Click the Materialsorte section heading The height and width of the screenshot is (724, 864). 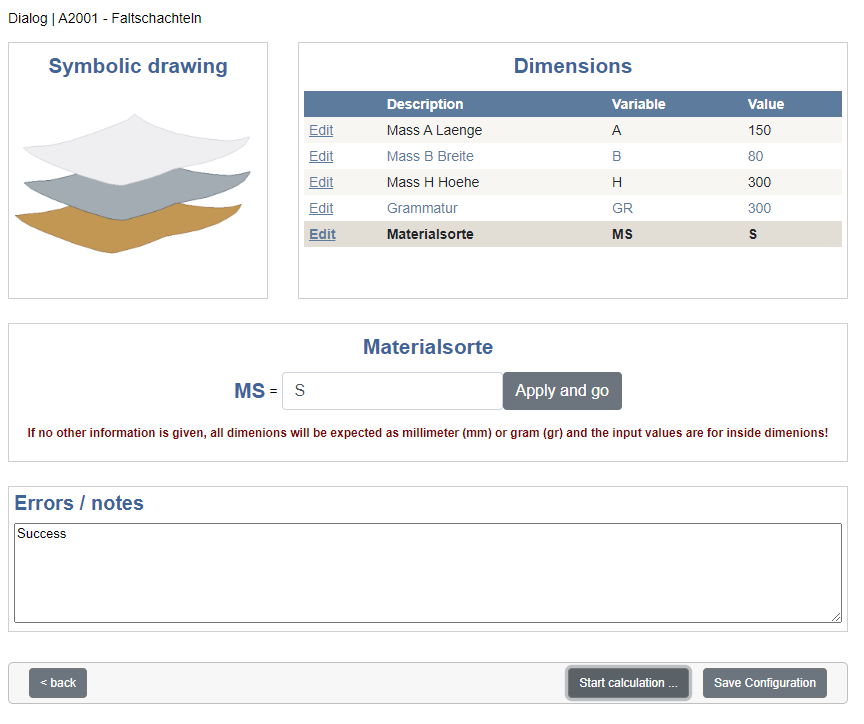tap(428, 347)
